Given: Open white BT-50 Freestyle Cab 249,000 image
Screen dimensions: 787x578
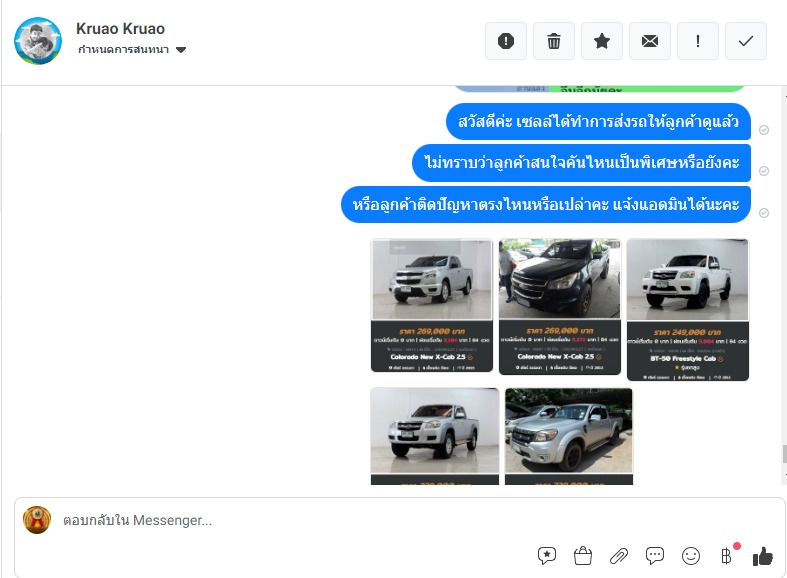Looking at the screenshot, I should 688,310.
